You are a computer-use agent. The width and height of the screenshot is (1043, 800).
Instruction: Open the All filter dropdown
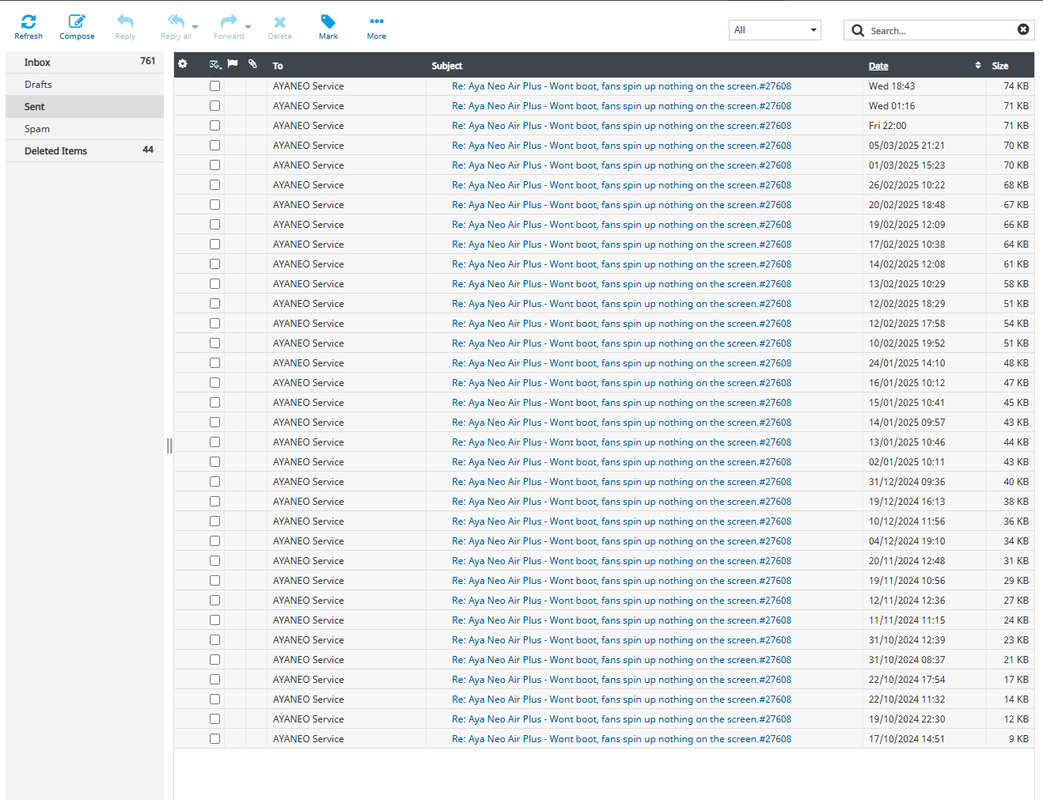tap(775, 30)
